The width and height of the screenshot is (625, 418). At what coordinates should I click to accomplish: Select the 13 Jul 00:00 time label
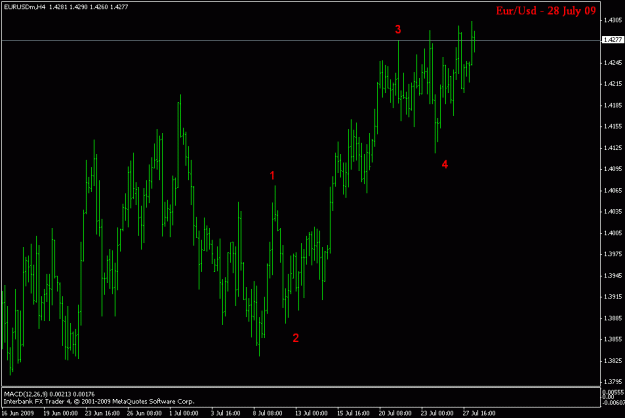(x=311, y=413)
